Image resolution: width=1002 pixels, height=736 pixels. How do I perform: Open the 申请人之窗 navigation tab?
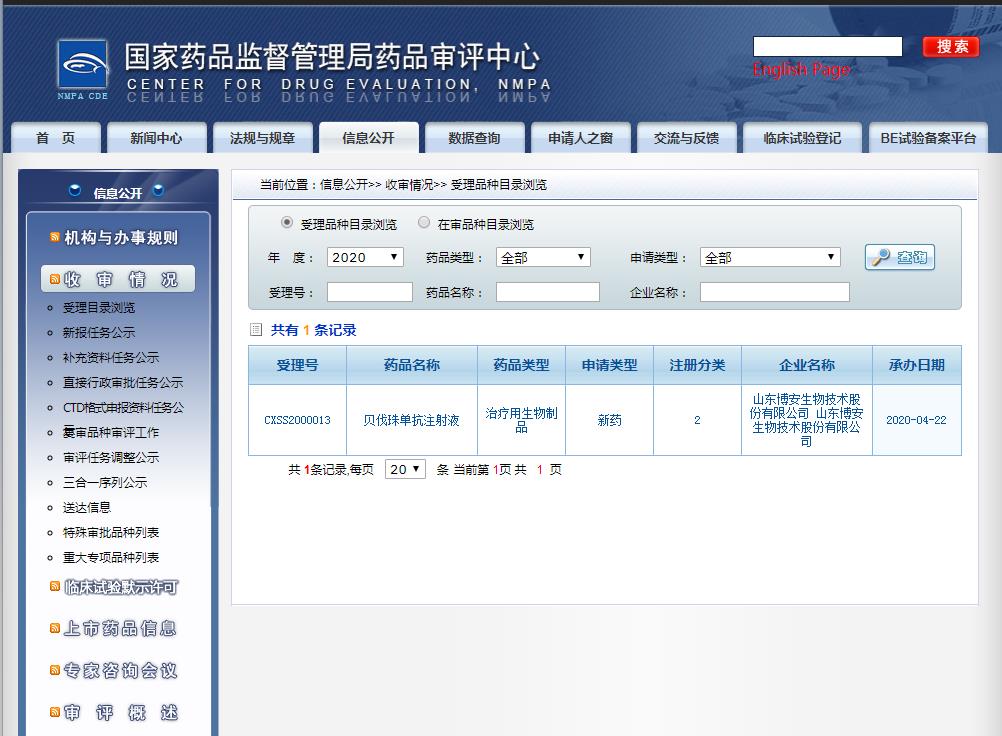581,138
